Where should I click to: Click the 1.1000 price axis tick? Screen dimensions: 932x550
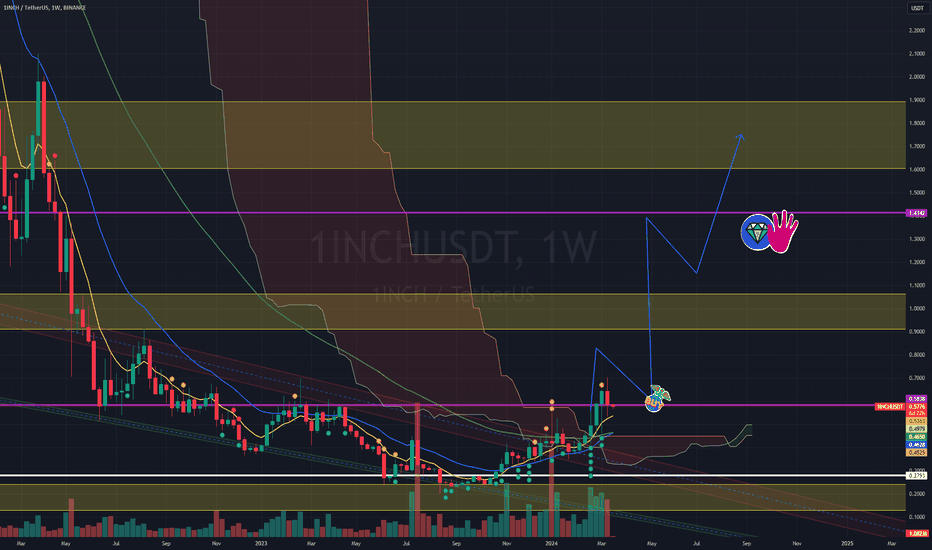pyautogui.click(x=917, y=285)
